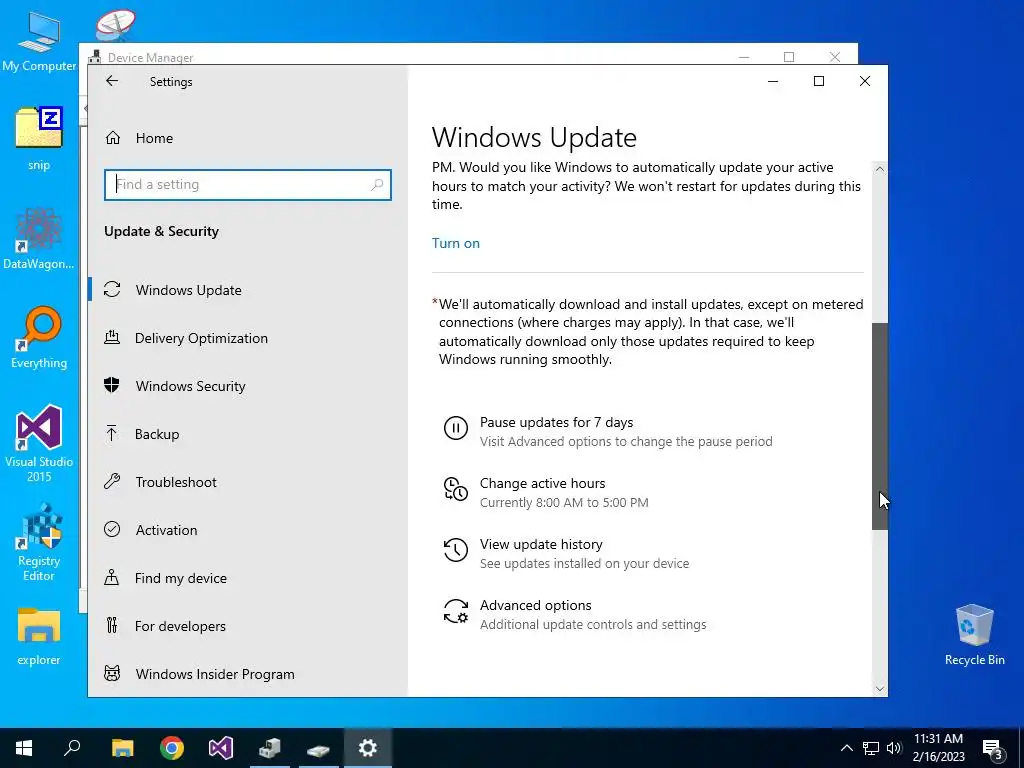Open Delivery Optimization settings

(248, 338)
